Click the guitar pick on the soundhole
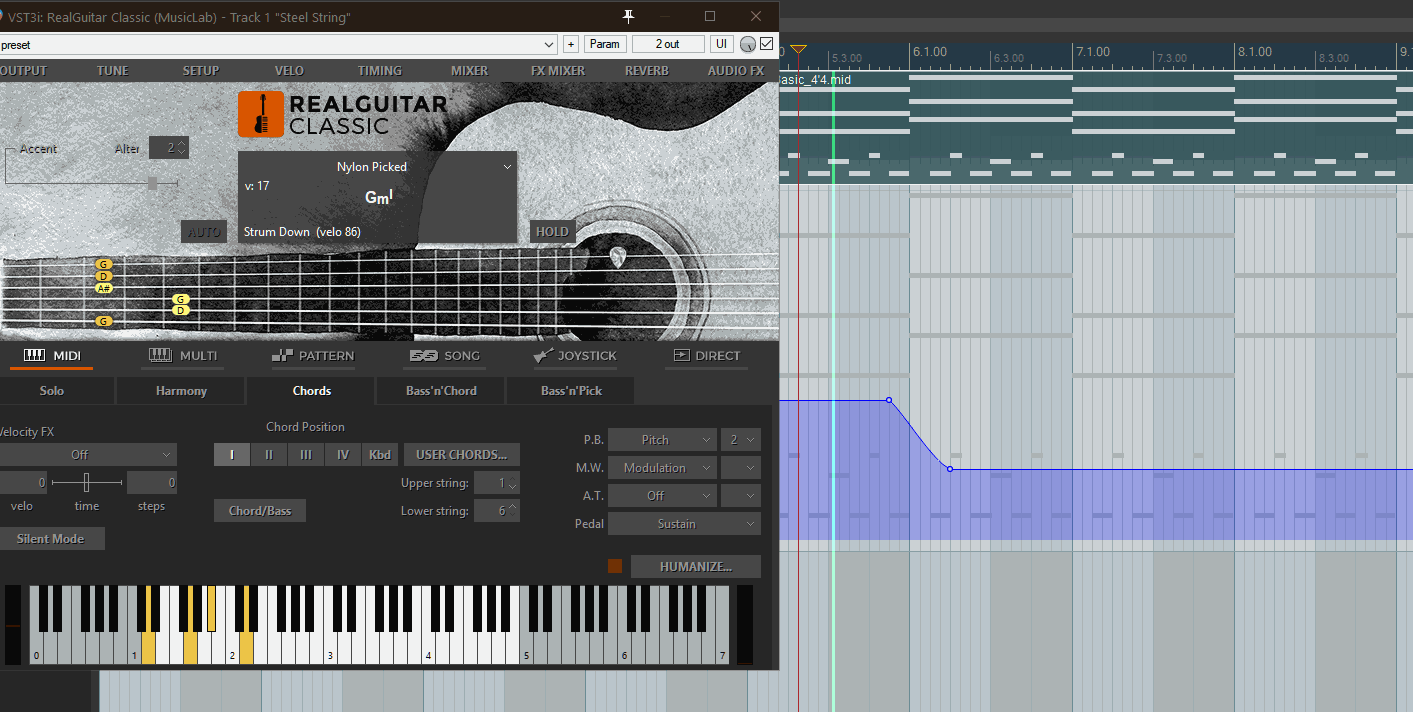The width and height of the screenshot is (1413, 712). pyautogui.click(x=618, y=256)
